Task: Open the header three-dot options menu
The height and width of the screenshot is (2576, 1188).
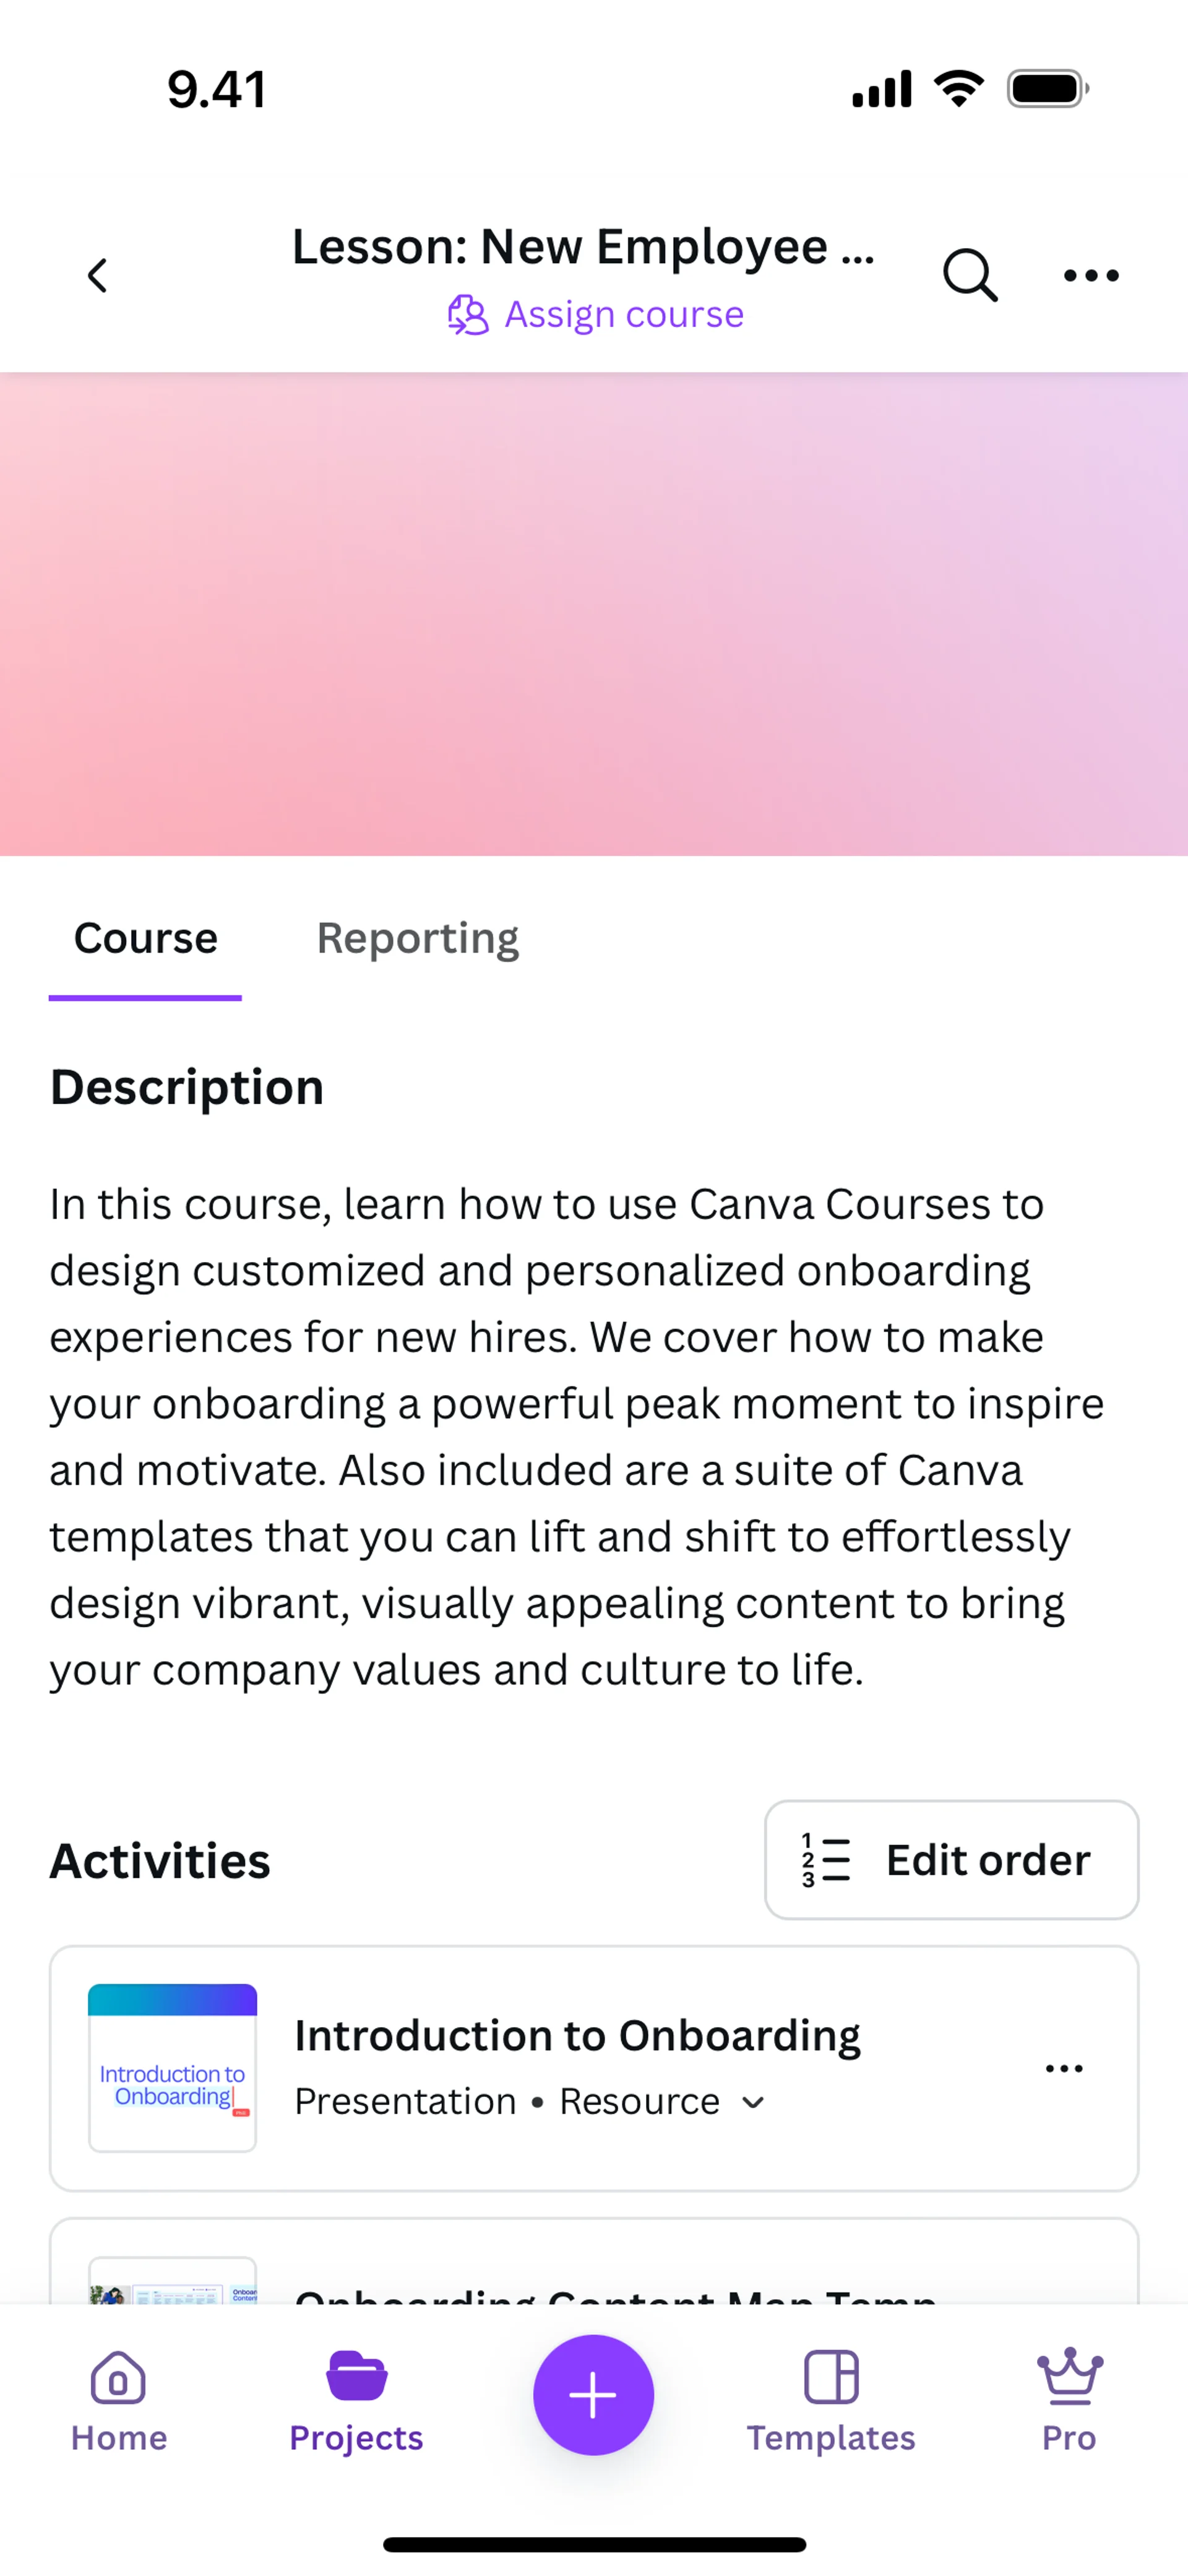Action: pos(1090,275)
